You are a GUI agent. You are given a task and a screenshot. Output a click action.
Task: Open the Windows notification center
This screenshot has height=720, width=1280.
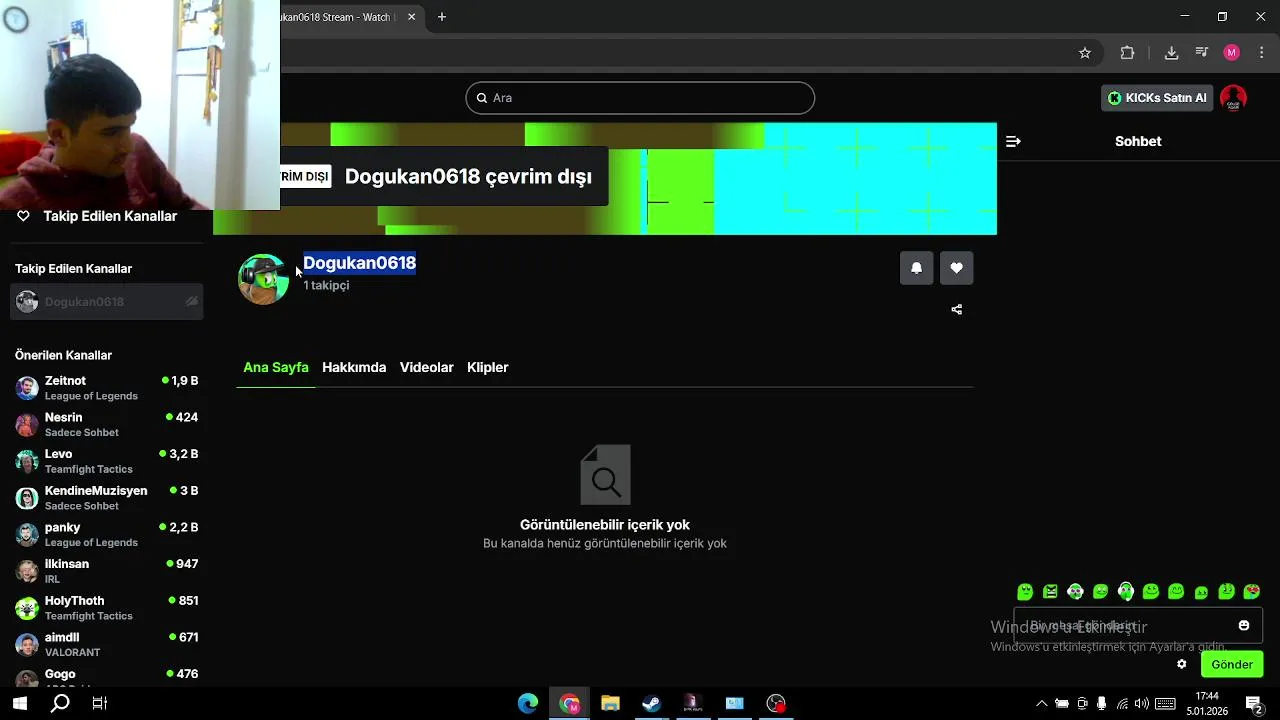tap(1254, 704)
